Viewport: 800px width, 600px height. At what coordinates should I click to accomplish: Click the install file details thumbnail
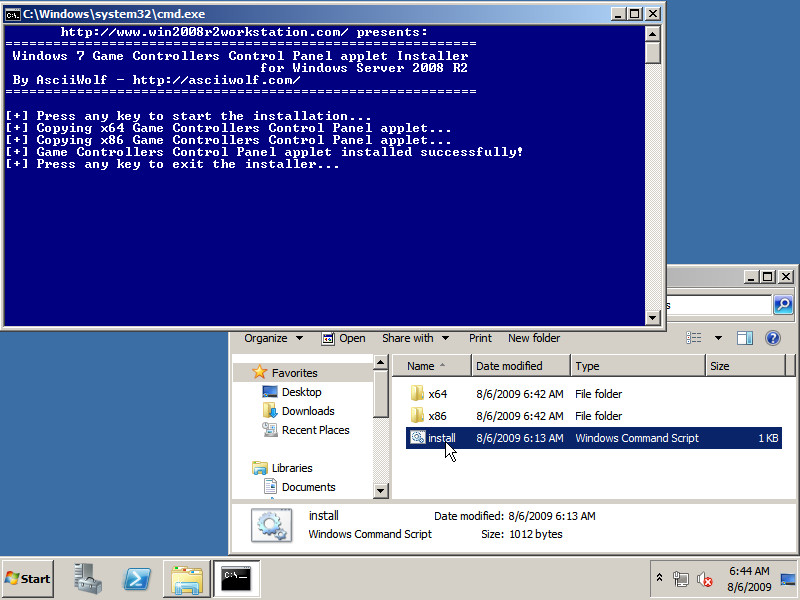(x=271, y=525)
